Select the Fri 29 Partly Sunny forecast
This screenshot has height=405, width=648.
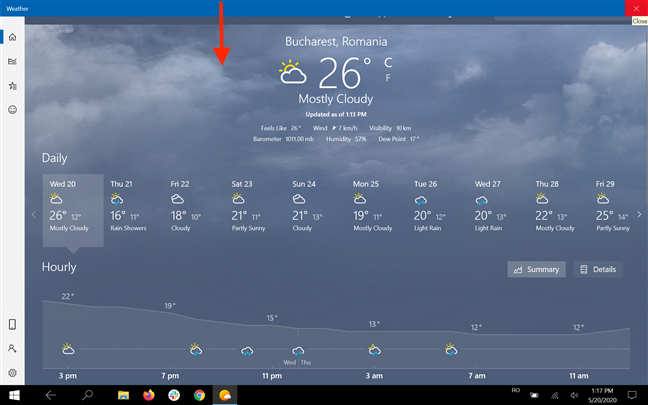(x=612, y=210)
